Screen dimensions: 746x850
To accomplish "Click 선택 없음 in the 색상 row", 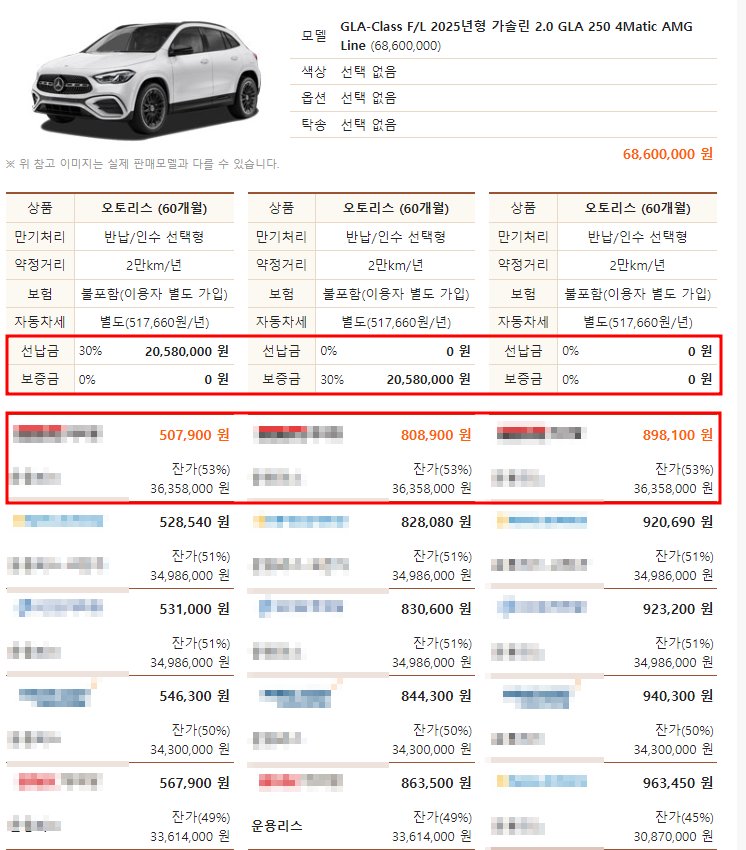I will [x=369, y=72].
